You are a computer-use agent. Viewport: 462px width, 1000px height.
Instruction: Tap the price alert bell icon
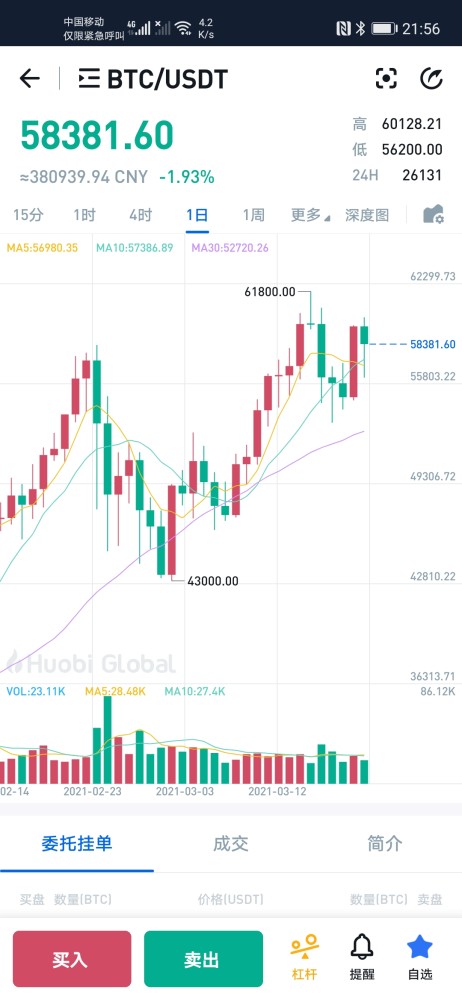pyautogui.click(x=362, y=956)
